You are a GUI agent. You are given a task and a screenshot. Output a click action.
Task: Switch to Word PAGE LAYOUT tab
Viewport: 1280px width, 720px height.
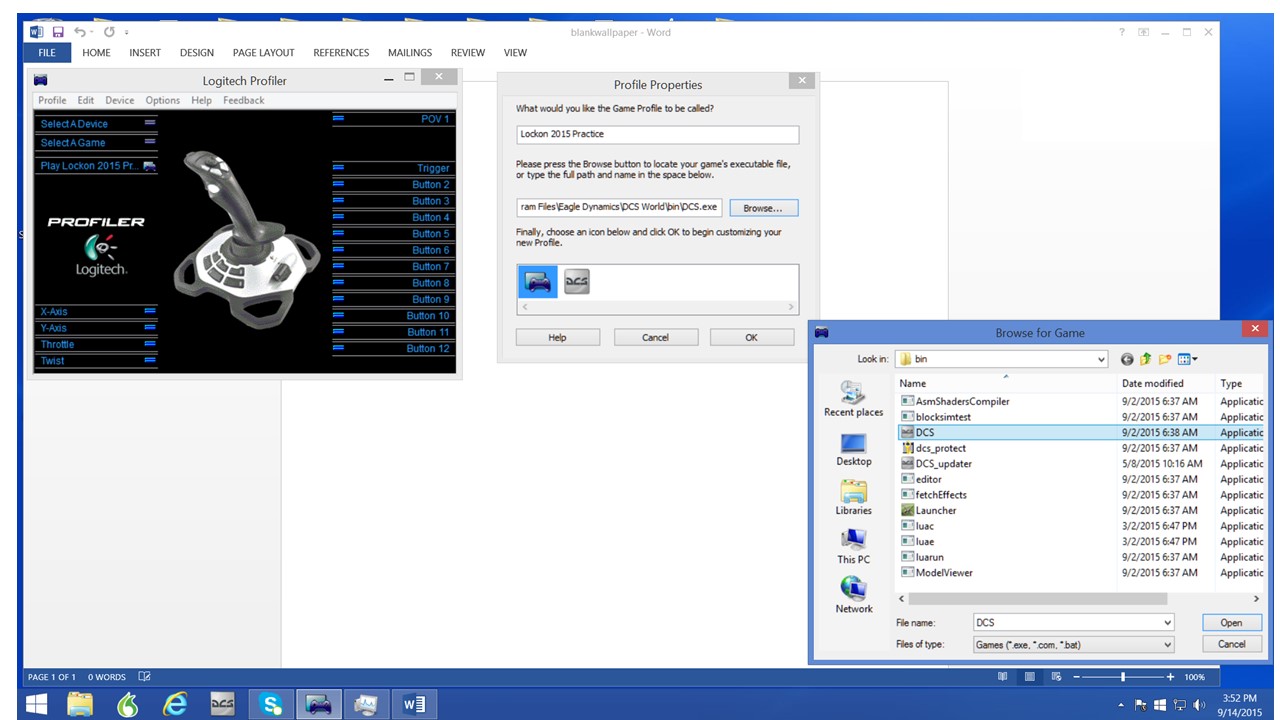[264, 52]
